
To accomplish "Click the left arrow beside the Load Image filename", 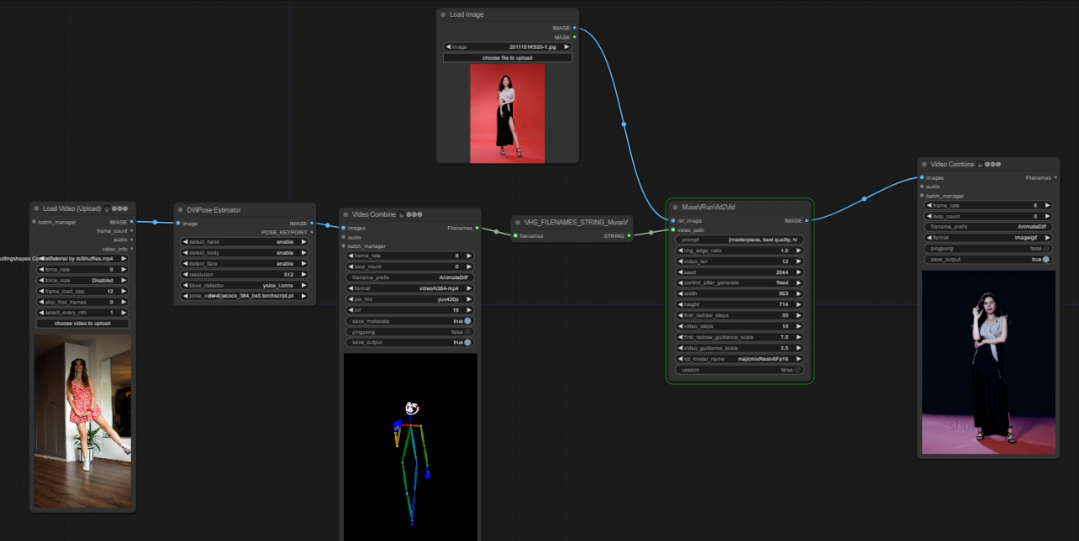I will (x=448, y=47).
